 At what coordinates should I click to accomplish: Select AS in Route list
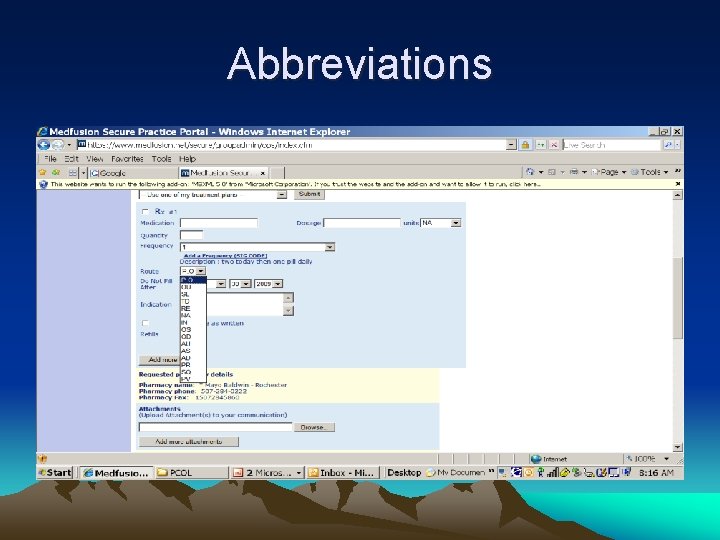pos(193,351)
